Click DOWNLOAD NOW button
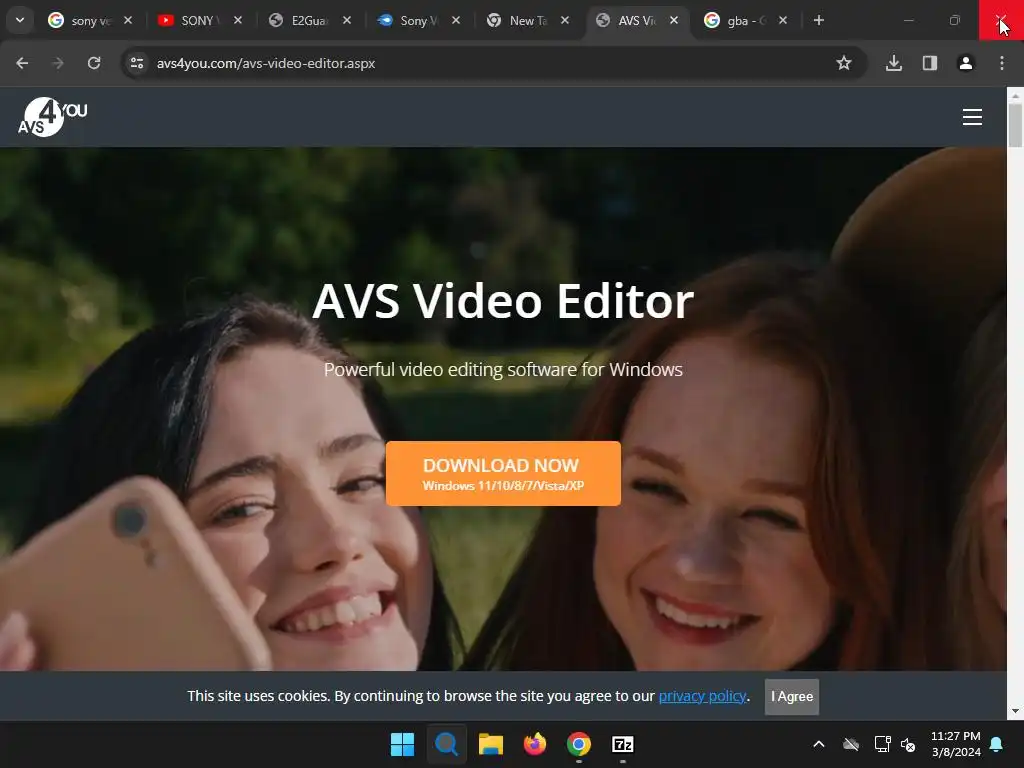The height and width of the screenshot is (768, 1024). click(x=503, y=473)
